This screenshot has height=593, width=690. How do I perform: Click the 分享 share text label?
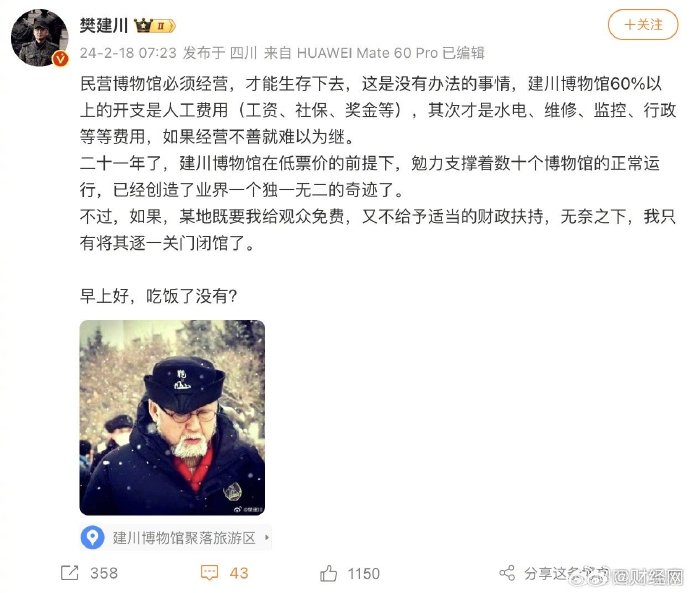coord(538,573)
